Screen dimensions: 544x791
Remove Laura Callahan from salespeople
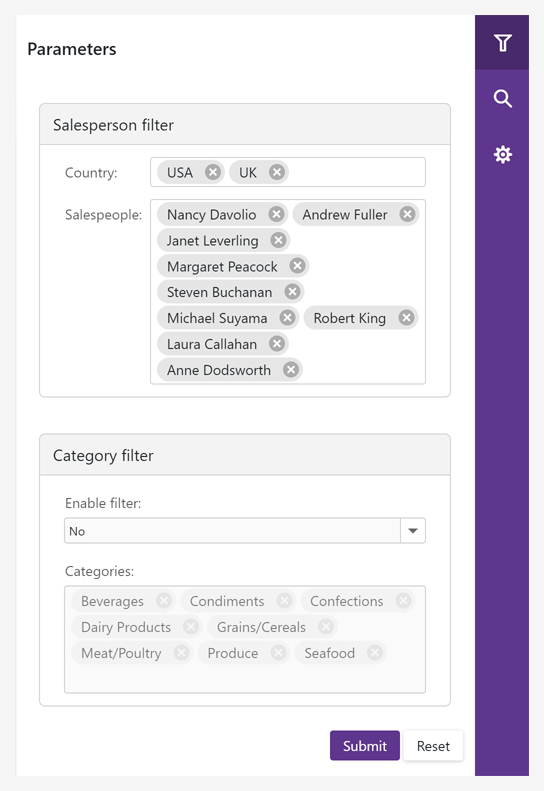point(277,344)
